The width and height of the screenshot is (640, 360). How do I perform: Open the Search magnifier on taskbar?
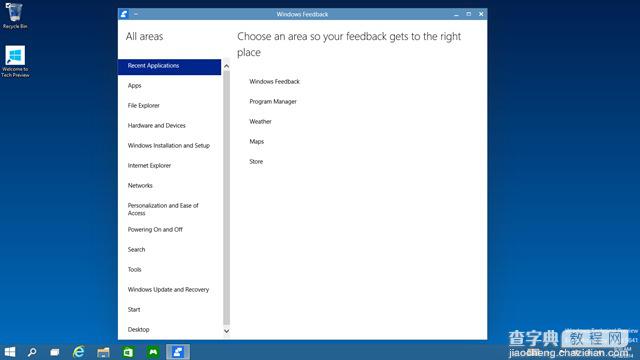click(32, 352)
